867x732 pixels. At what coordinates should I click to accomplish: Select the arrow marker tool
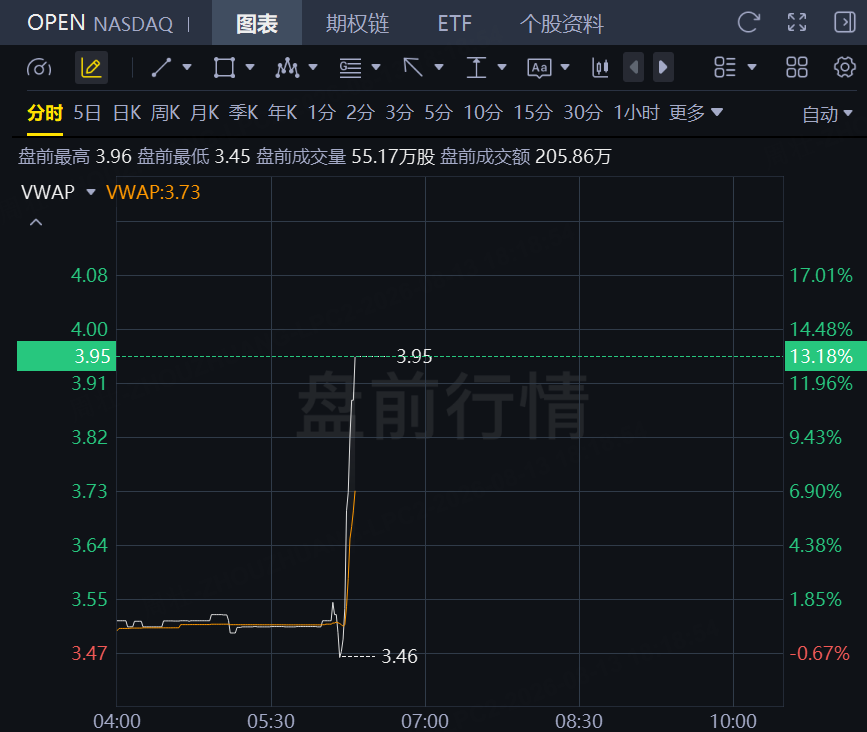click(x=413, y=67)
